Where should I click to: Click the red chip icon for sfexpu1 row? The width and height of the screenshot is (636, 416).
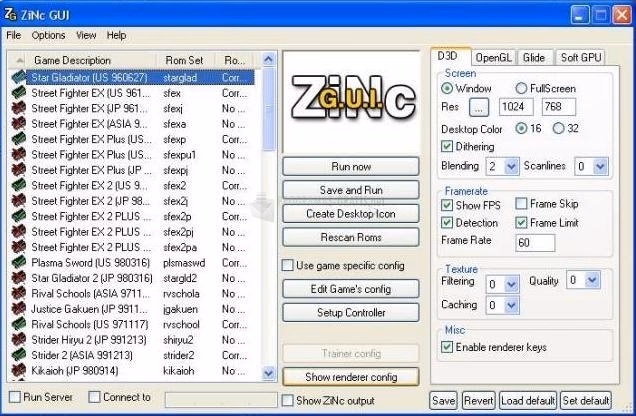pos(19,154)
